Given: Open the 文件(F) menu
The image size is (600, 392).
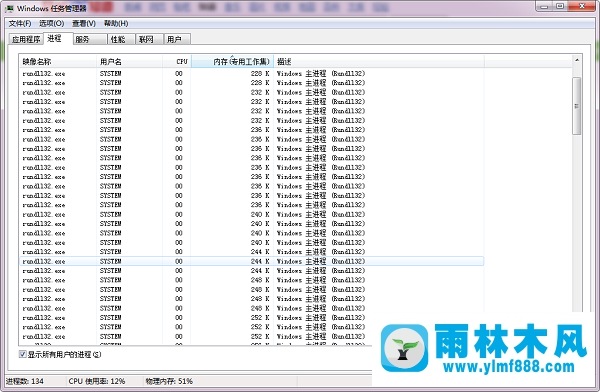Looking at the screenshot, I should coord(20,23).
